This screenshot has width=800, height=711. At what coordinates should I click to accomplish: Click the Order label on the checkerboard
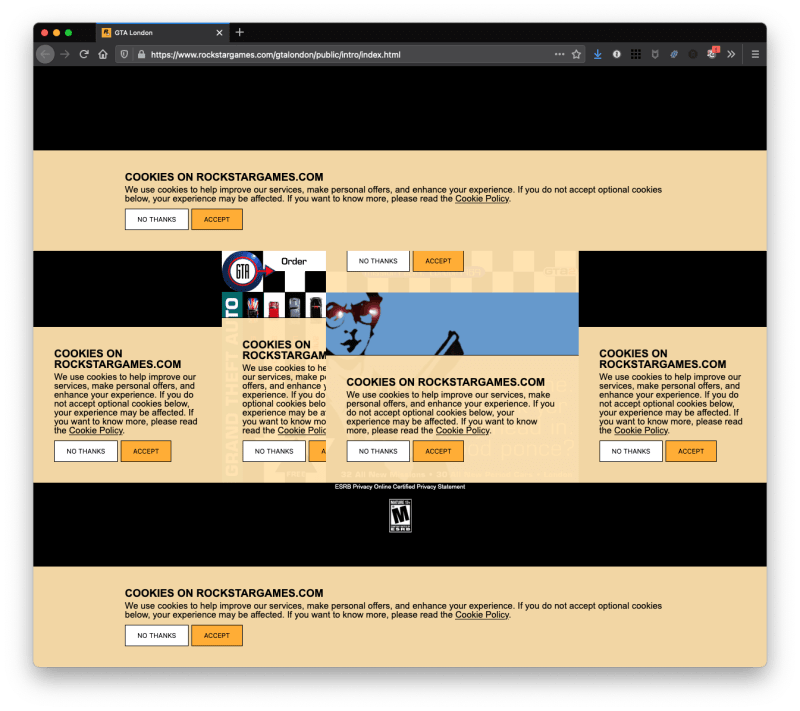294,261
